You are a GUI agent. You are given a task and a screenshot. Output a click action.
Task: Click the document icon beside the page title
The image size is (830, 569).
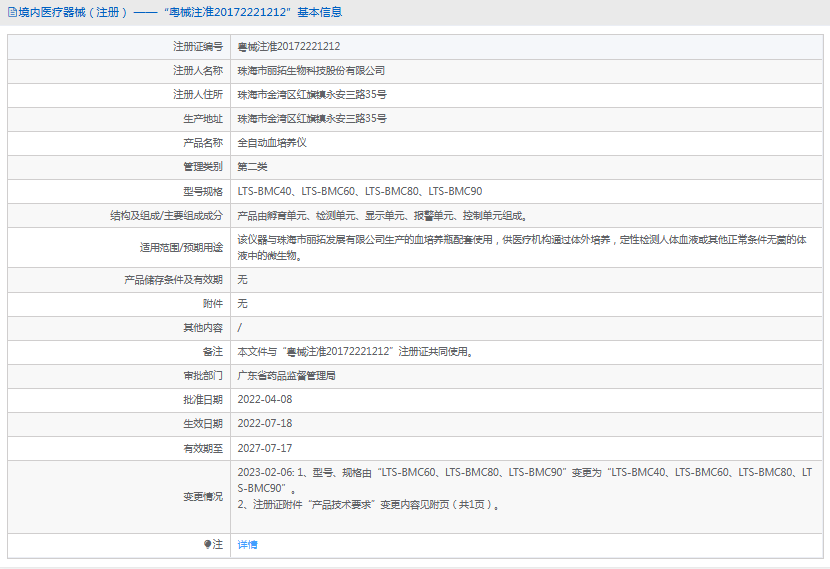[12, 12]
